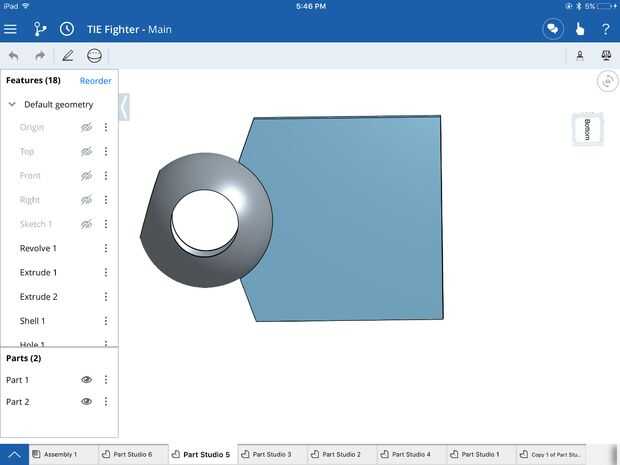Open the options menu for Origin
Image resolution: width=620 pixels, height=465 pixels.
[x=106, y=127]
